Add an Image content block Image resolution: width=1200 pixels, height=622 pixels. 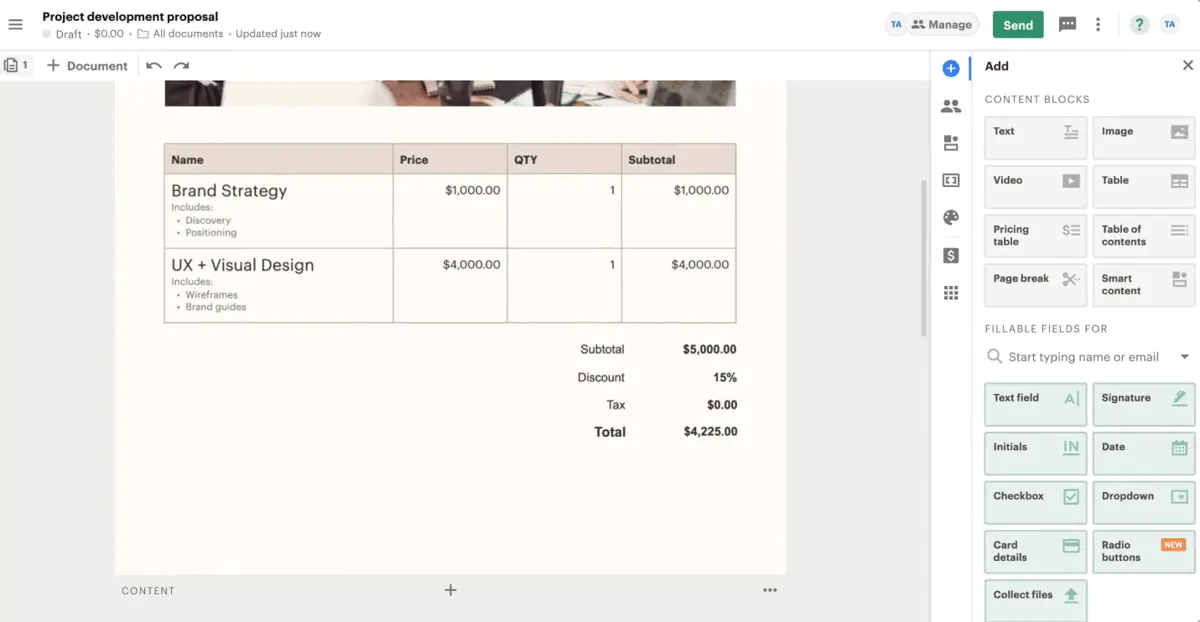tap(1144, 137)
